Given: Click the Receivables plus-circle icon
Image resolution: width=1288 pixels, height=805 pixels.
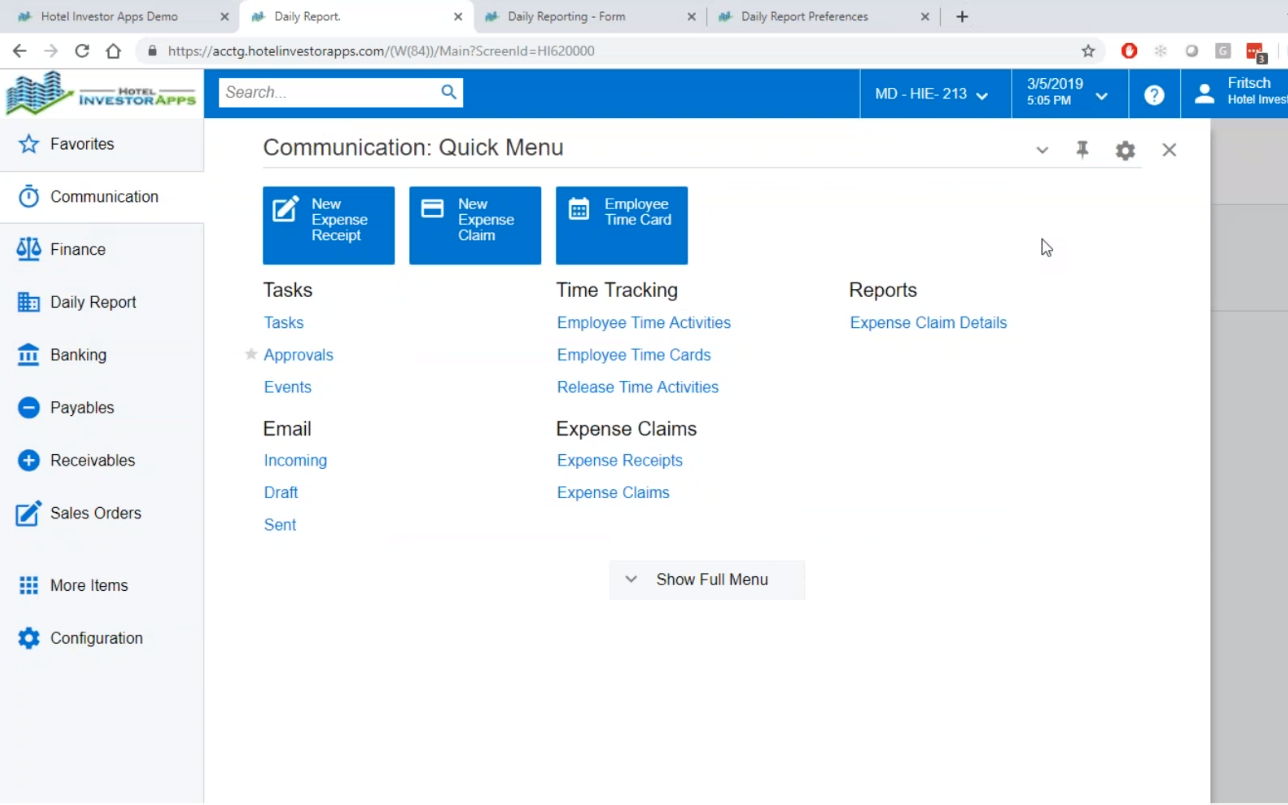Looking at the screenshot, I should (x=29, y=461).
